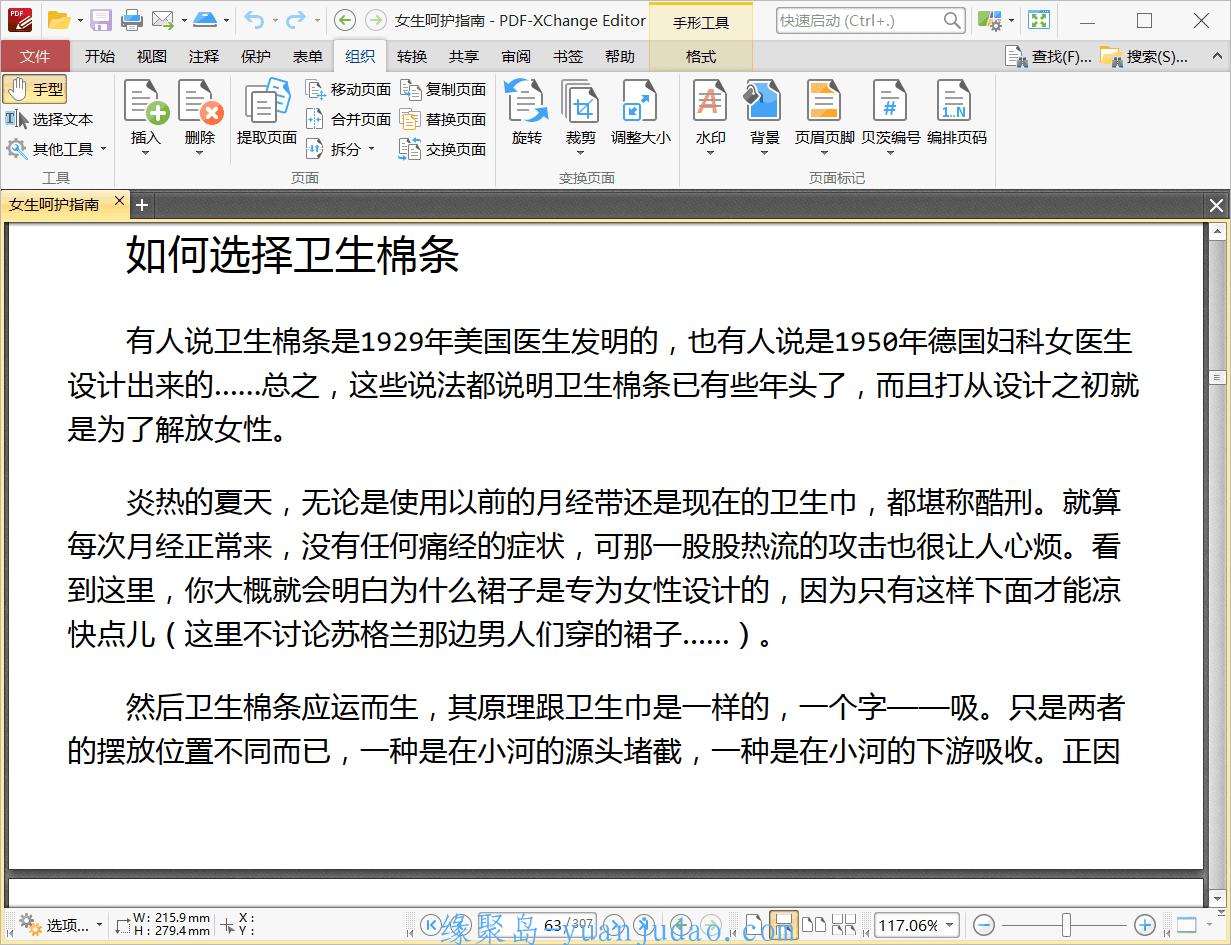Switch to the Convert (转换) ribbon tab

pos(411,57)
